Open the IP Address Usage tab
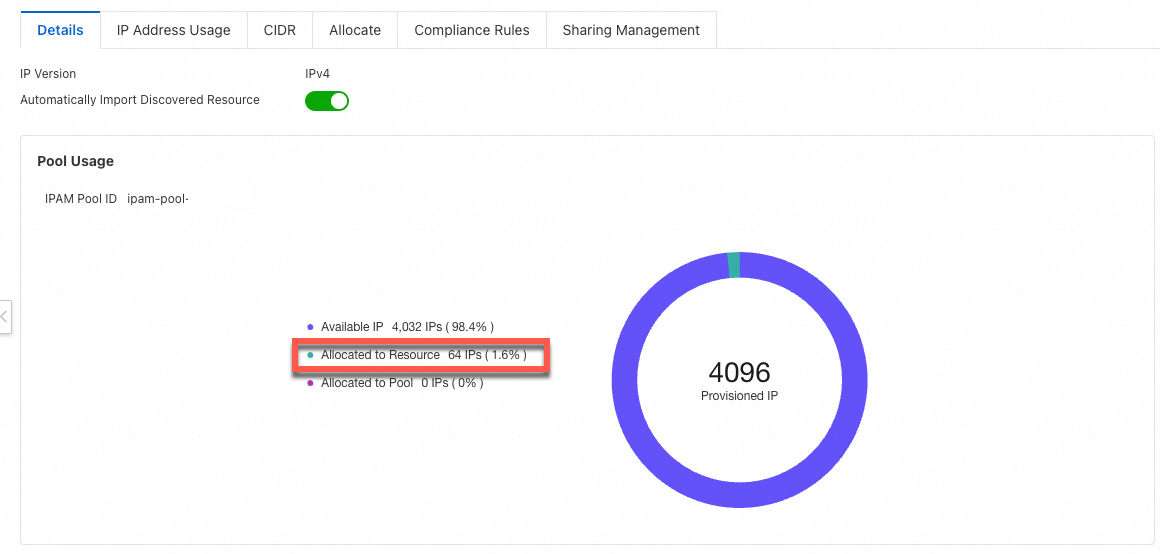This screenshot has height=554, width=1160. (174, 30)
